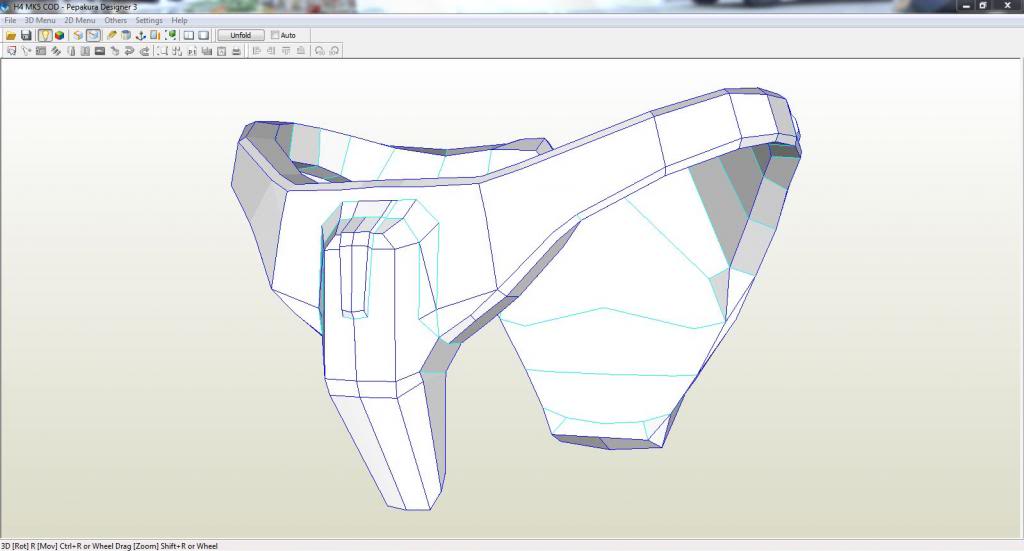
Task: Click the undo arrow icon
Action: point(129,51)
